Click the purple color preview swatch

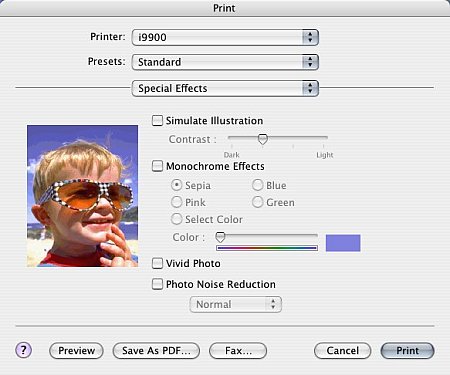(x=343, y=243)
